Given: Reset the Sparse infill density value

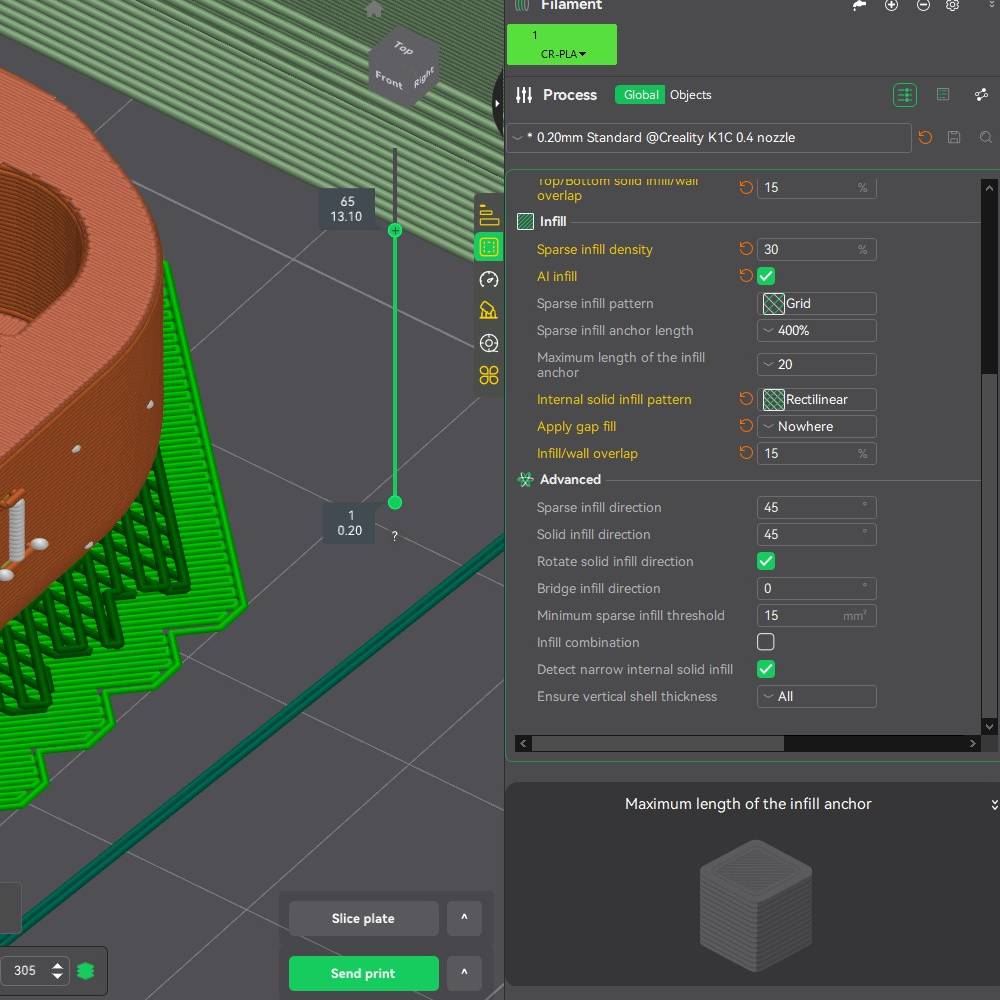Looking at the screenshot, I should pyautogui.click(x=746, y=249).
